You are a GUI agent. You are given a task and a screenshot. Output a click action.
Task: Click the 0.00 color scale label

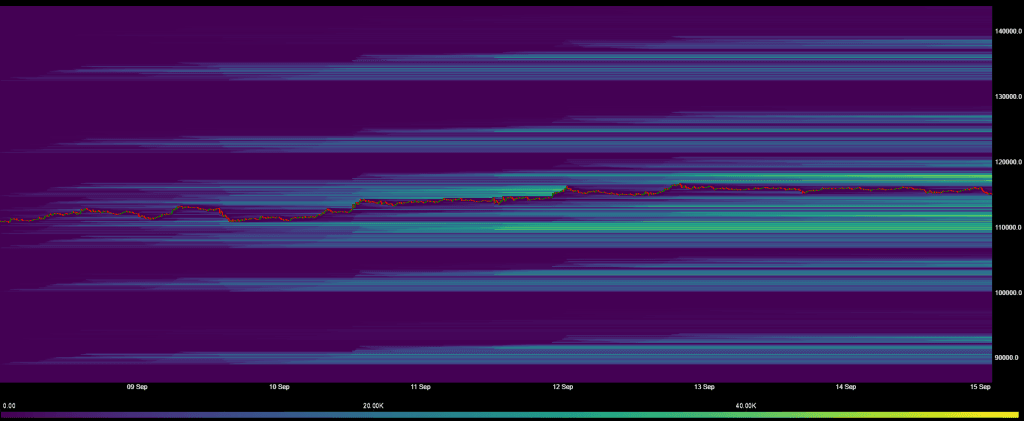pyautogui.click(x=9, y=406)
